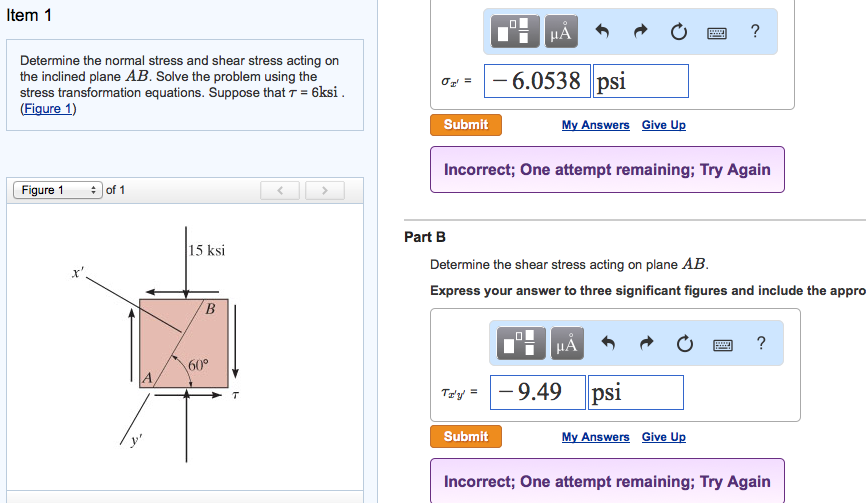Open help for Part A answer box
Screen dimensions: 866x503
[x=755, y=31]
